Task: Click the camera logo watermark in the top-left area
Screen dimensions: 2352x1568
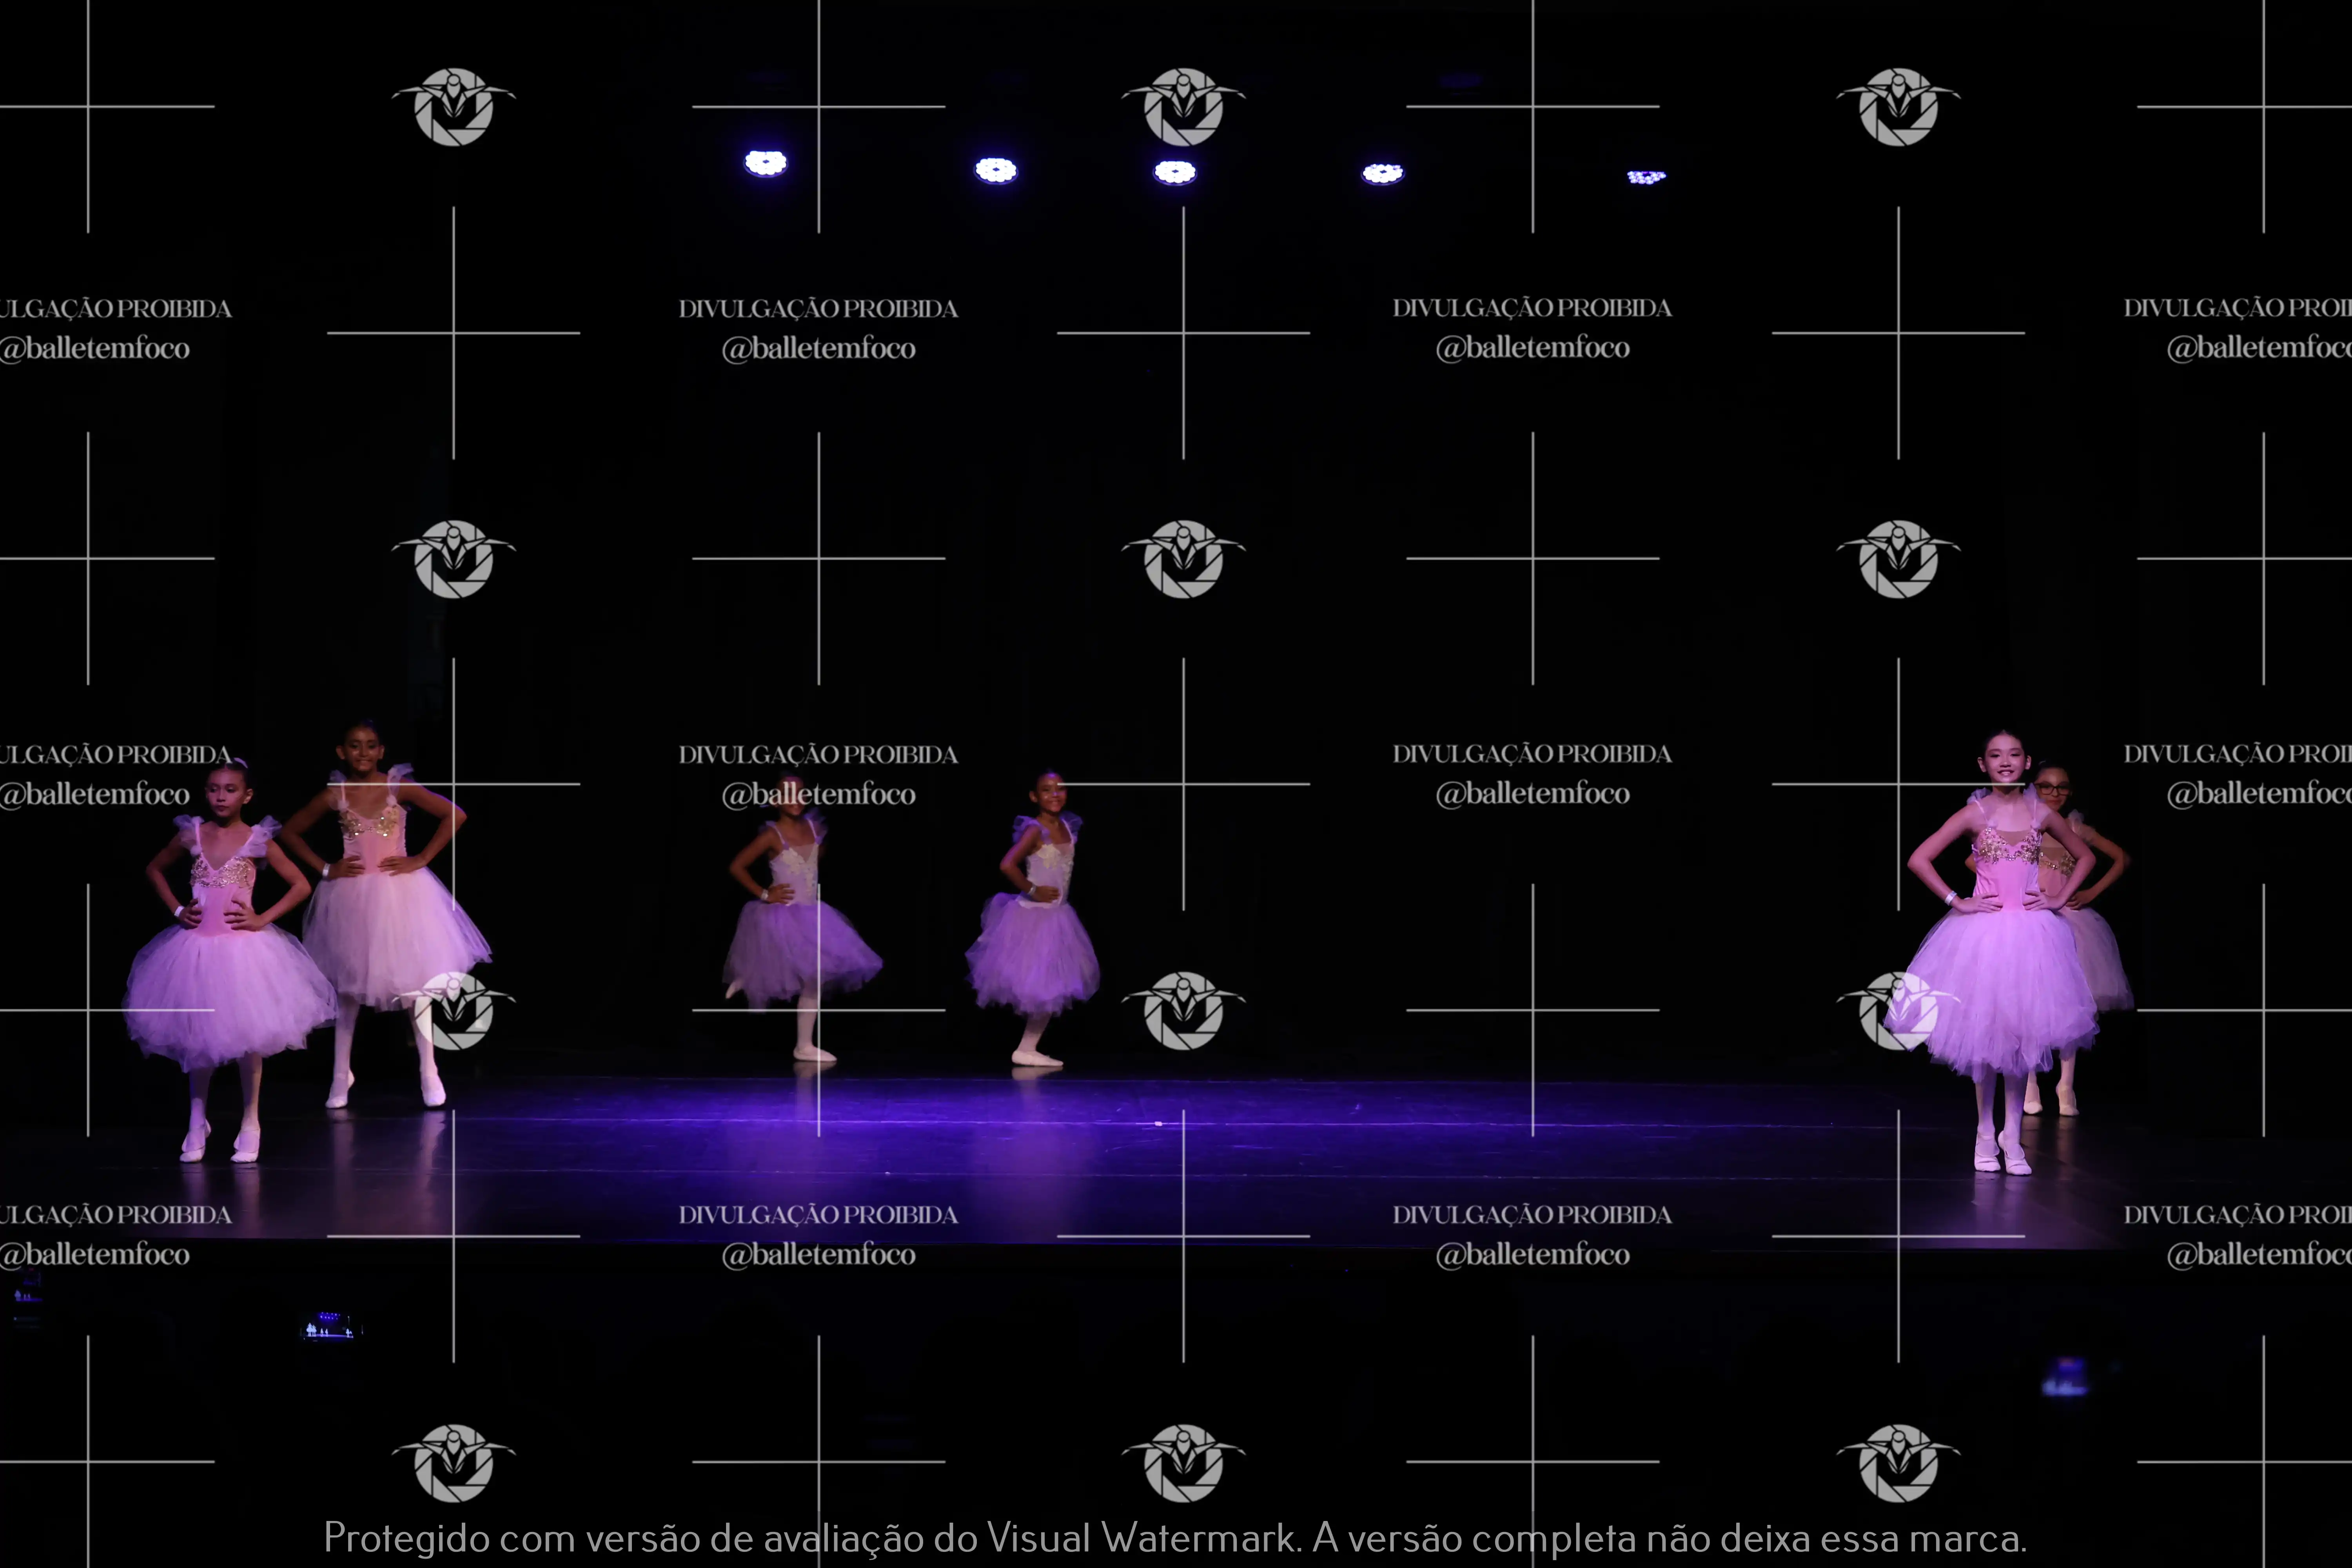Action: pyautogui.click(x=453, y=106)
